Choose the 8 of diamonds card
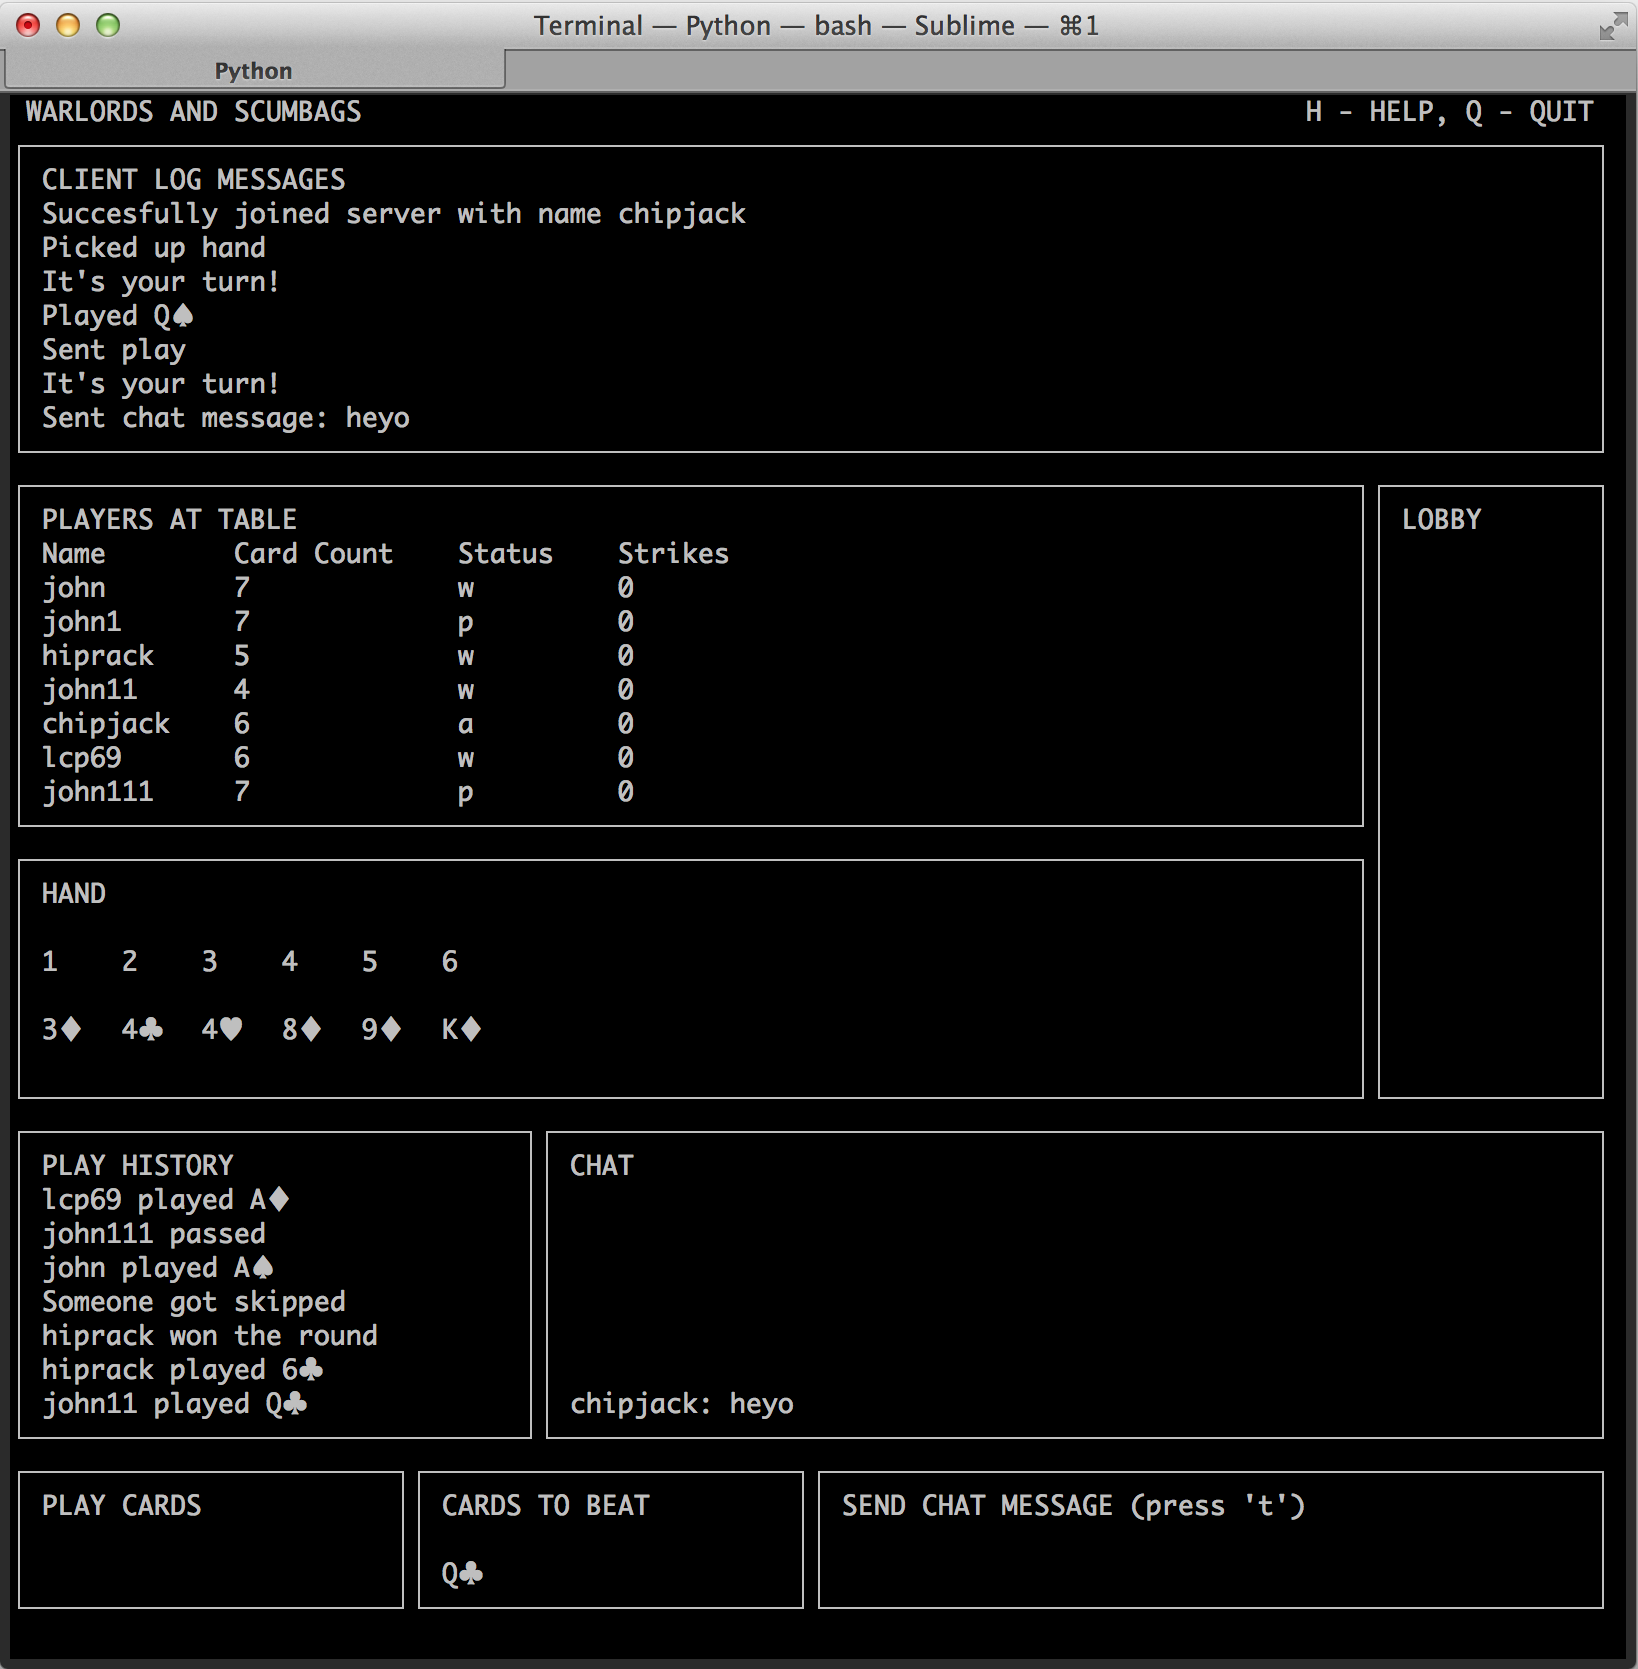Screen dimensions: 1638x1669 tap(301, 1029)
